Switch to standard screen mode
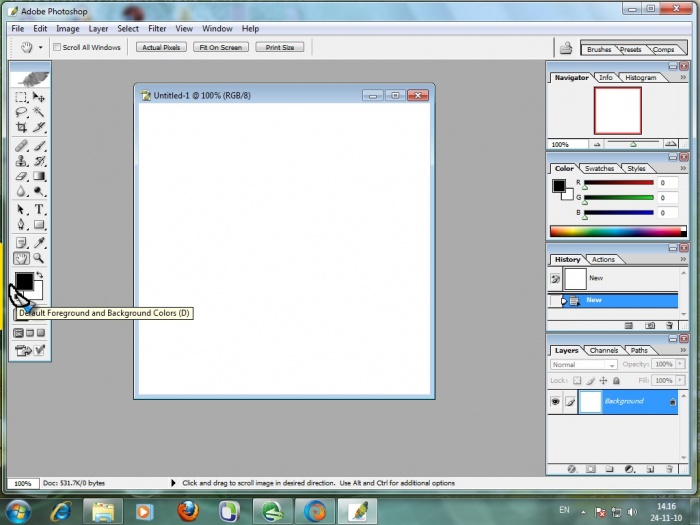 18,333
